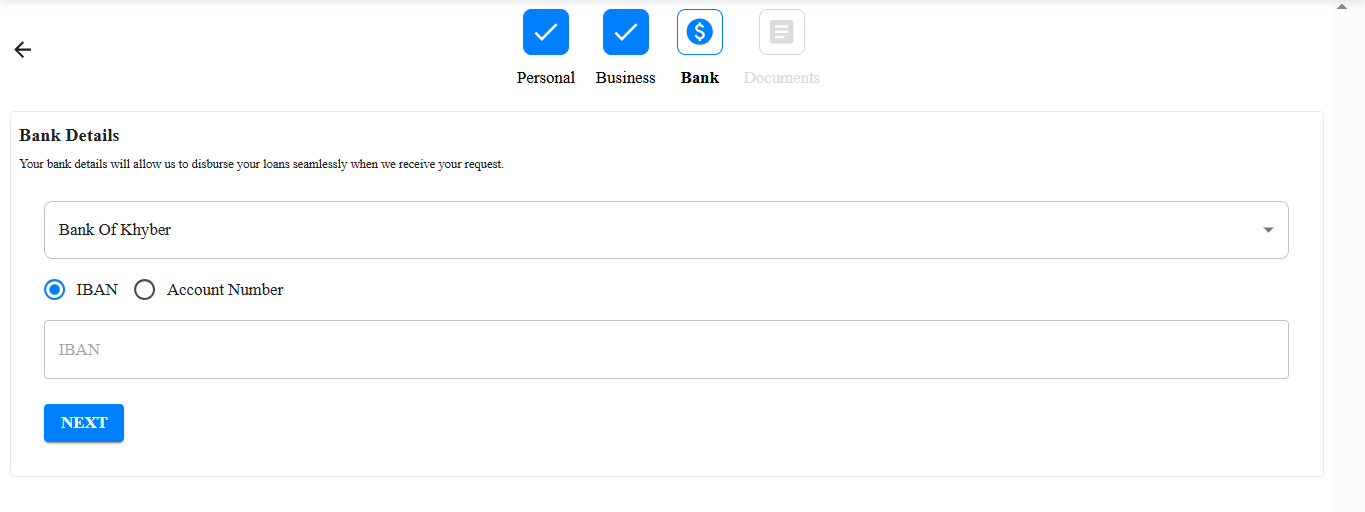1365x512 pixels.
Task: Click the Bank step dollar icon
Action: point(700,32)
